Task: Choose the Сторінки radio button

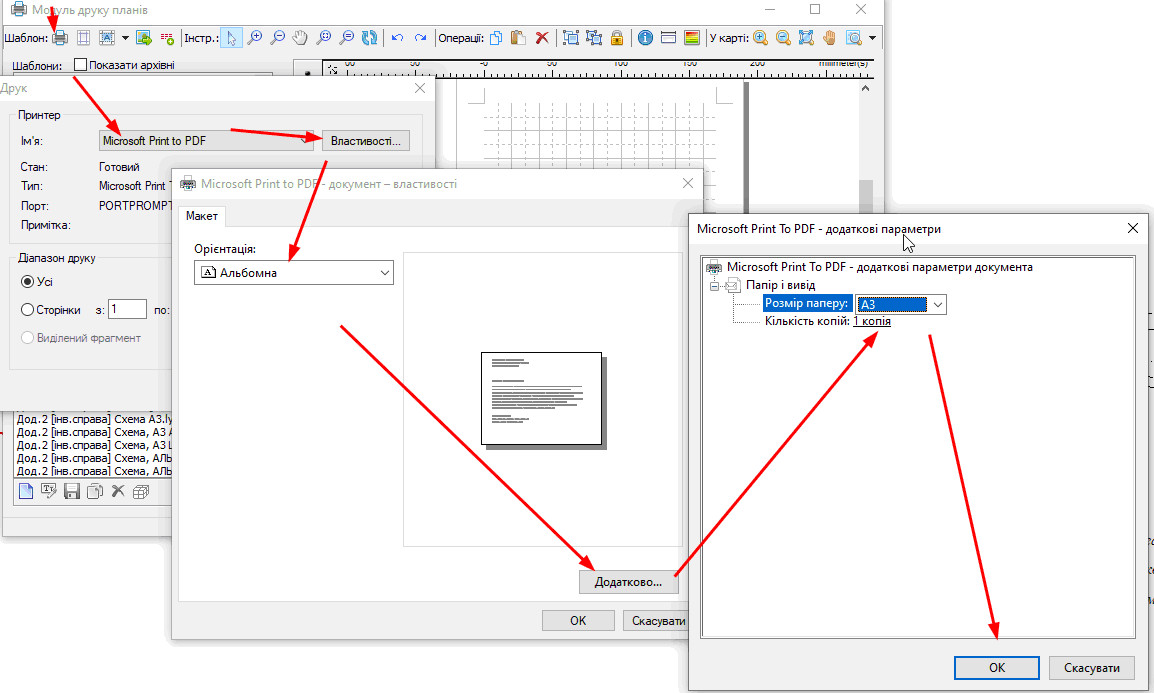Action: (x=28, y=310)
